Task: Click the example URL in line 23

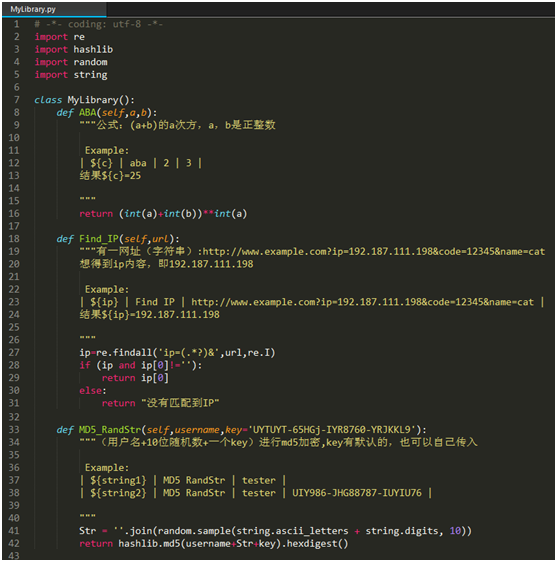Action: point(362,302)
